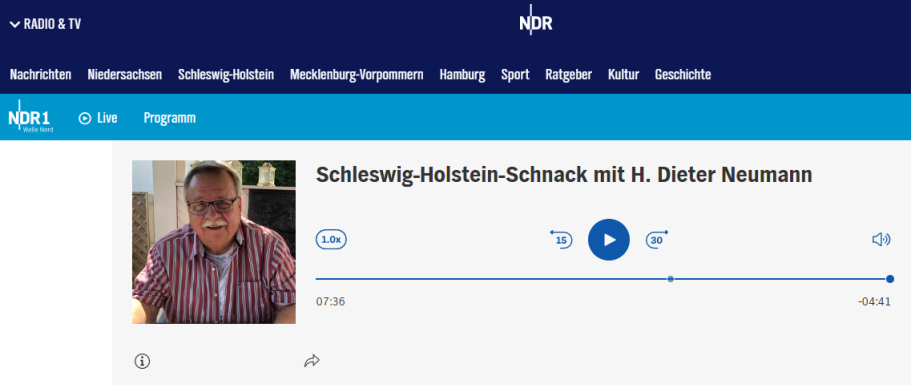Open the Programm page
Viewport: 911px width, 388px height.
[x=170, y=118]
